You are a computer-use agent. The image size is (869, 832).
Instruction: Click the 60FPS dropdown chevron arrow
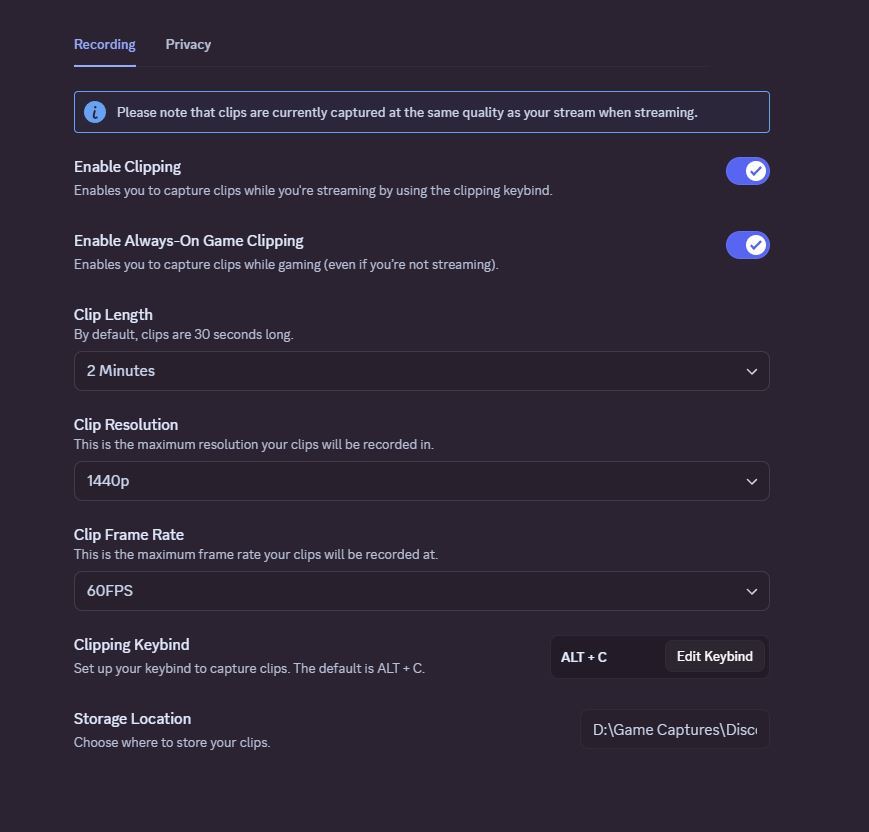[x=752, y=591]
